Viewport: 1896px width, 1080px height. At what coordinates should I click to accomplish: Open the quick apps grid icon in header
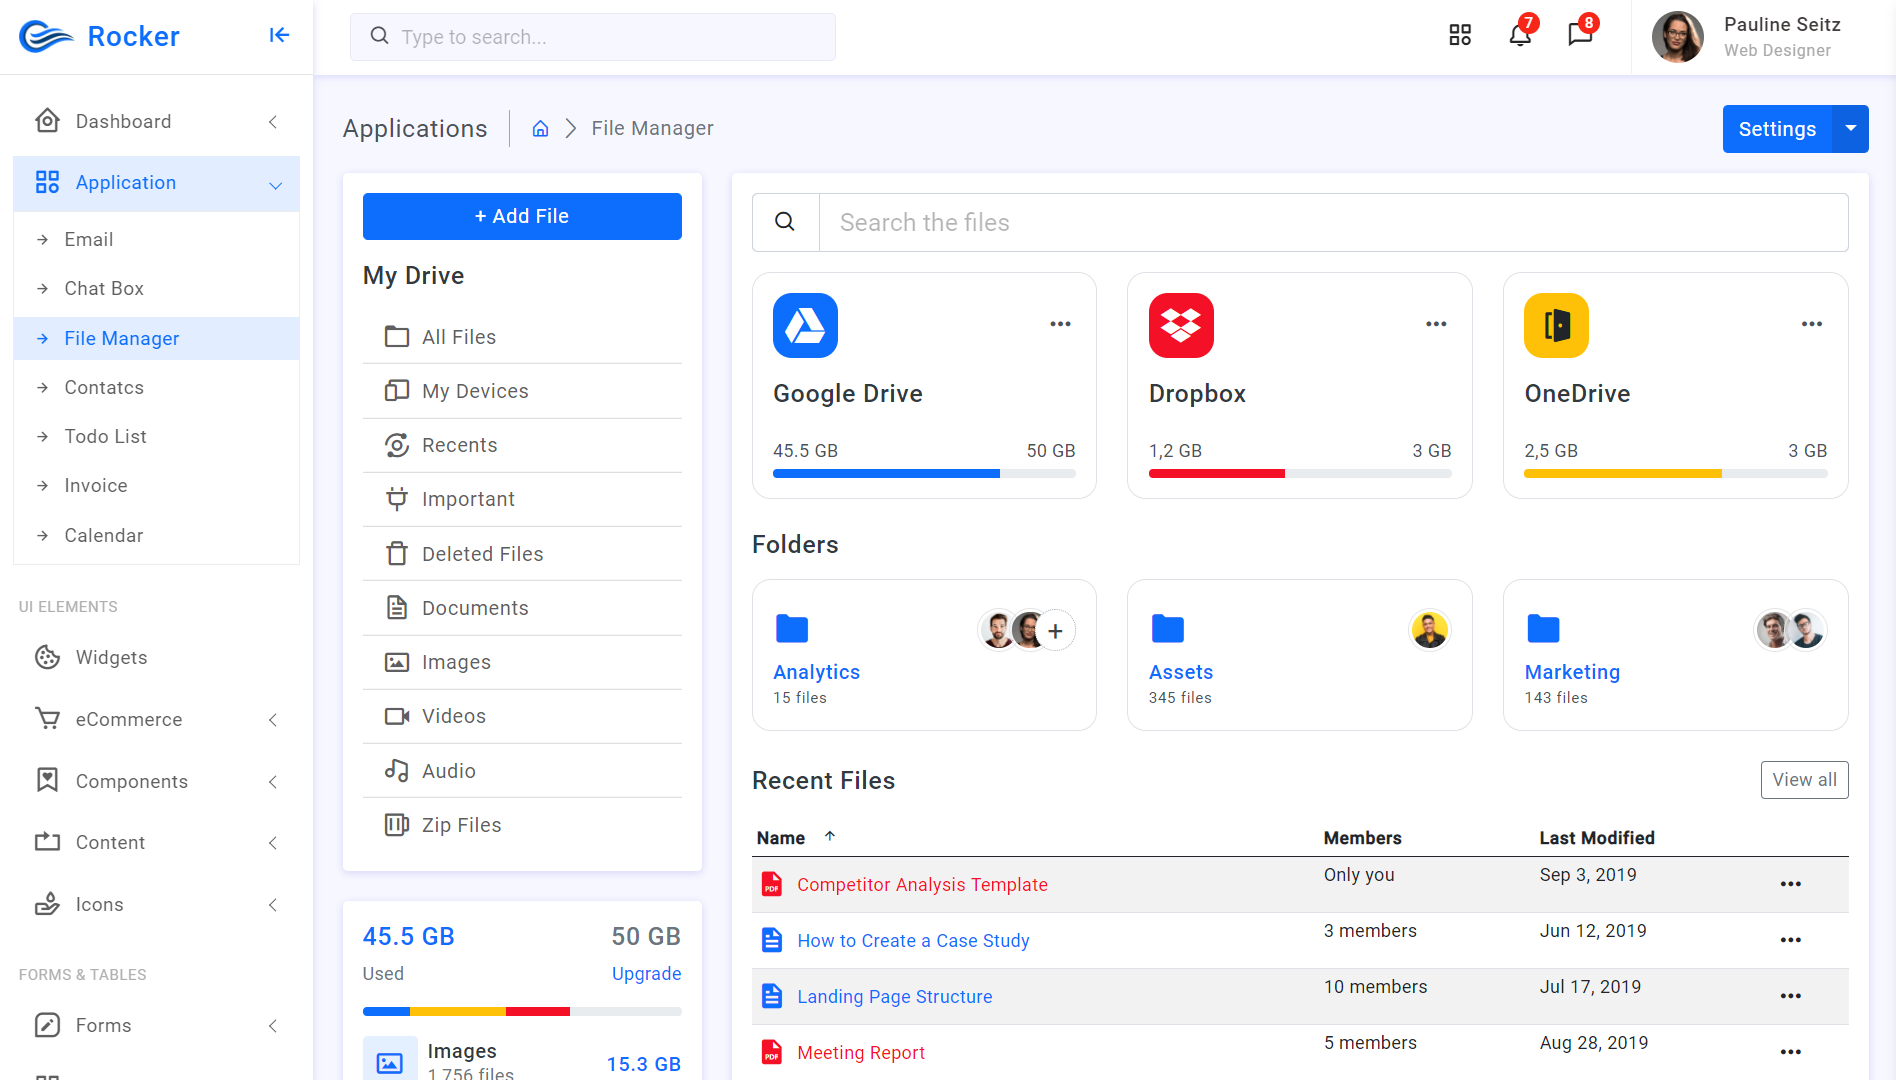[x=1459, y=34]
